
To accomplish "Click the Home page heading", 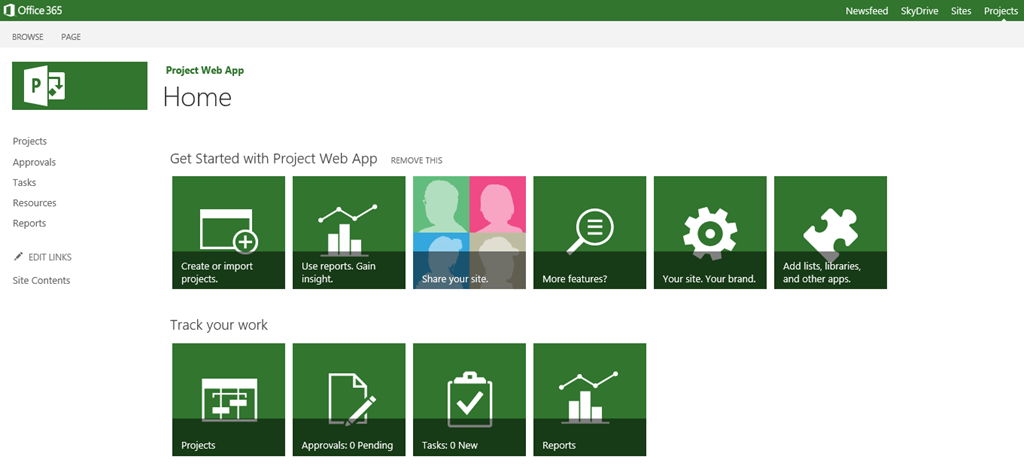I will coord(197,97).
